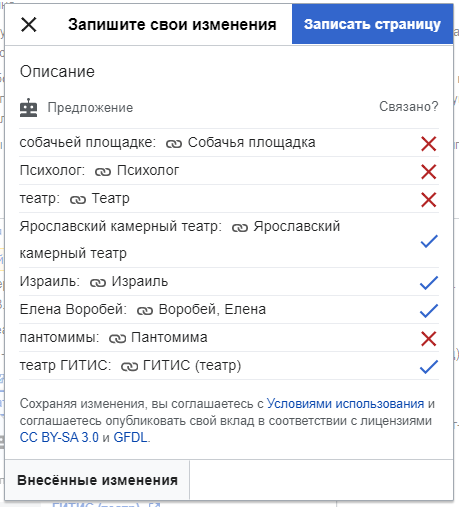This screenshot has width=459, height=507.
Task: Click the link icon before Собачья площадка
Action: 174,144
